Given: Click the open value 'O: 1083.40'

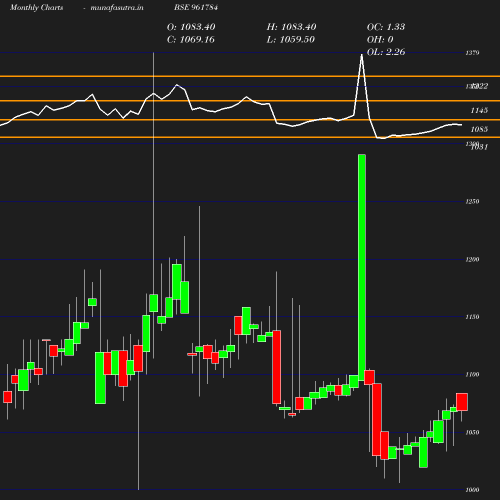Looking at the screenshot, I should pos(191,27).
